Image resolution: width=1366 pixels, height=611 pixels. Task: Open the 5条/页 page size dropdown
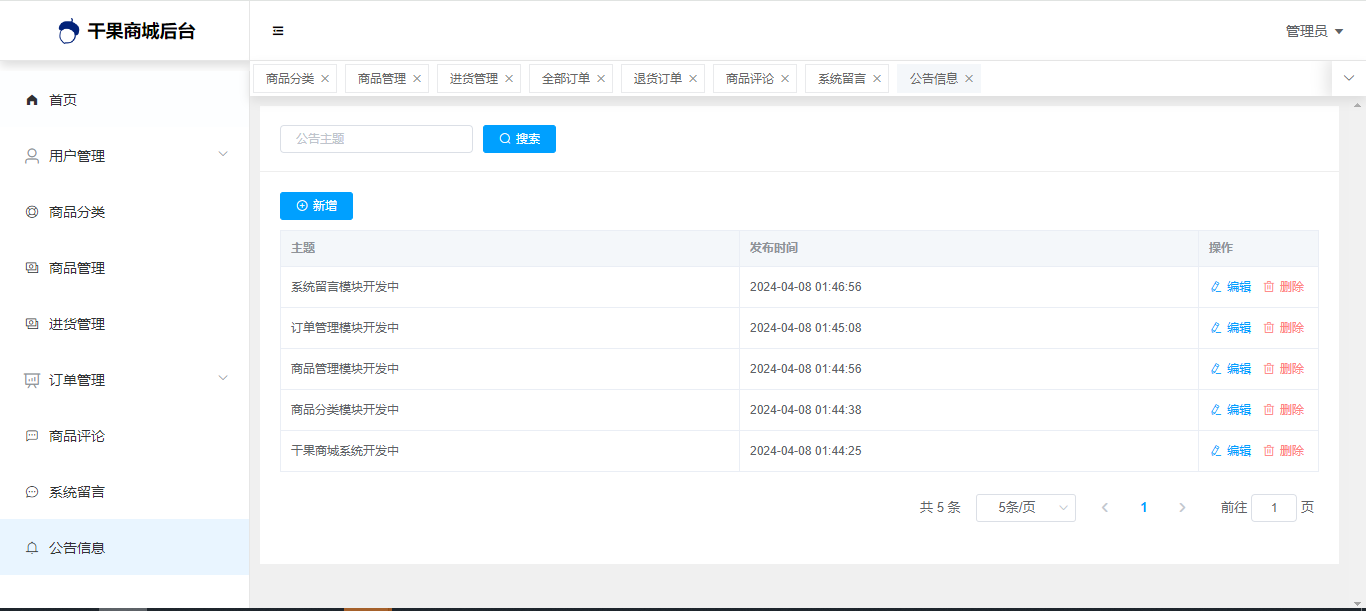point(1025,508)
